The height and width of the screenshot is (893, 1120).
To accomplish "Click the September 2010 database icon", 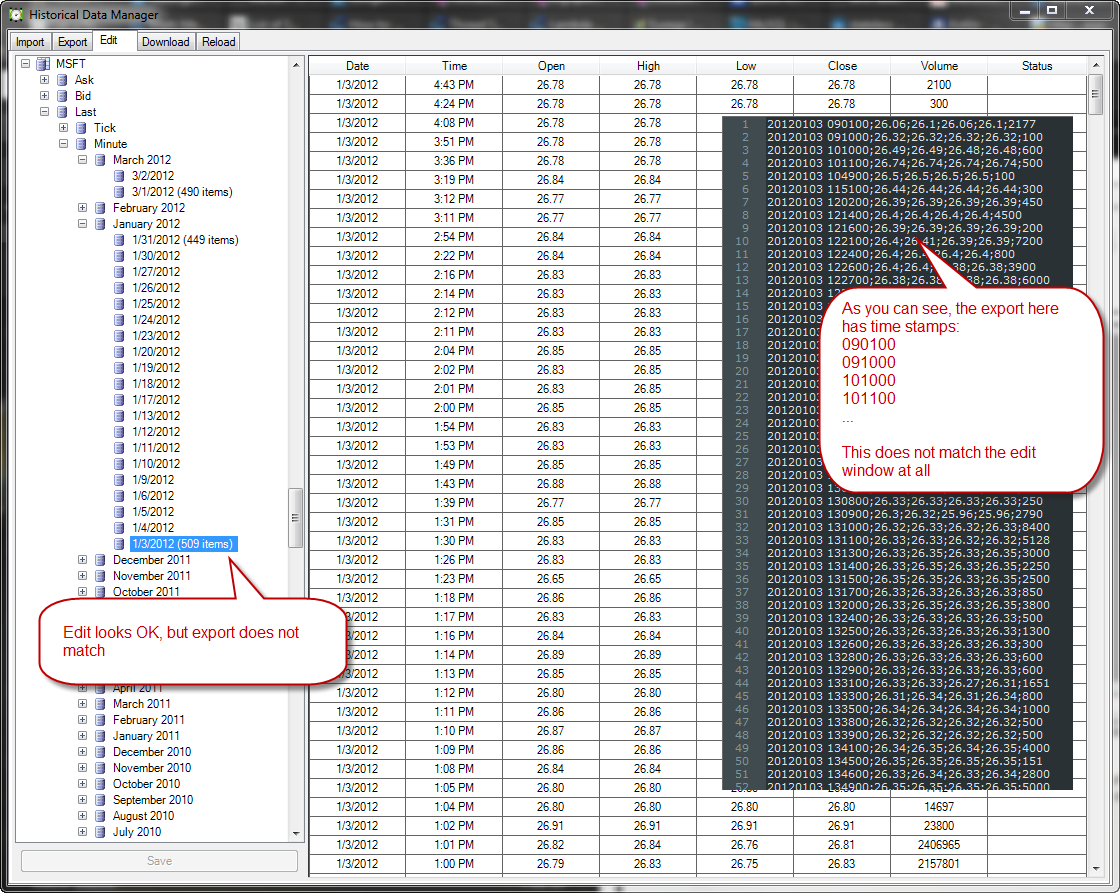I will [101, 799].
